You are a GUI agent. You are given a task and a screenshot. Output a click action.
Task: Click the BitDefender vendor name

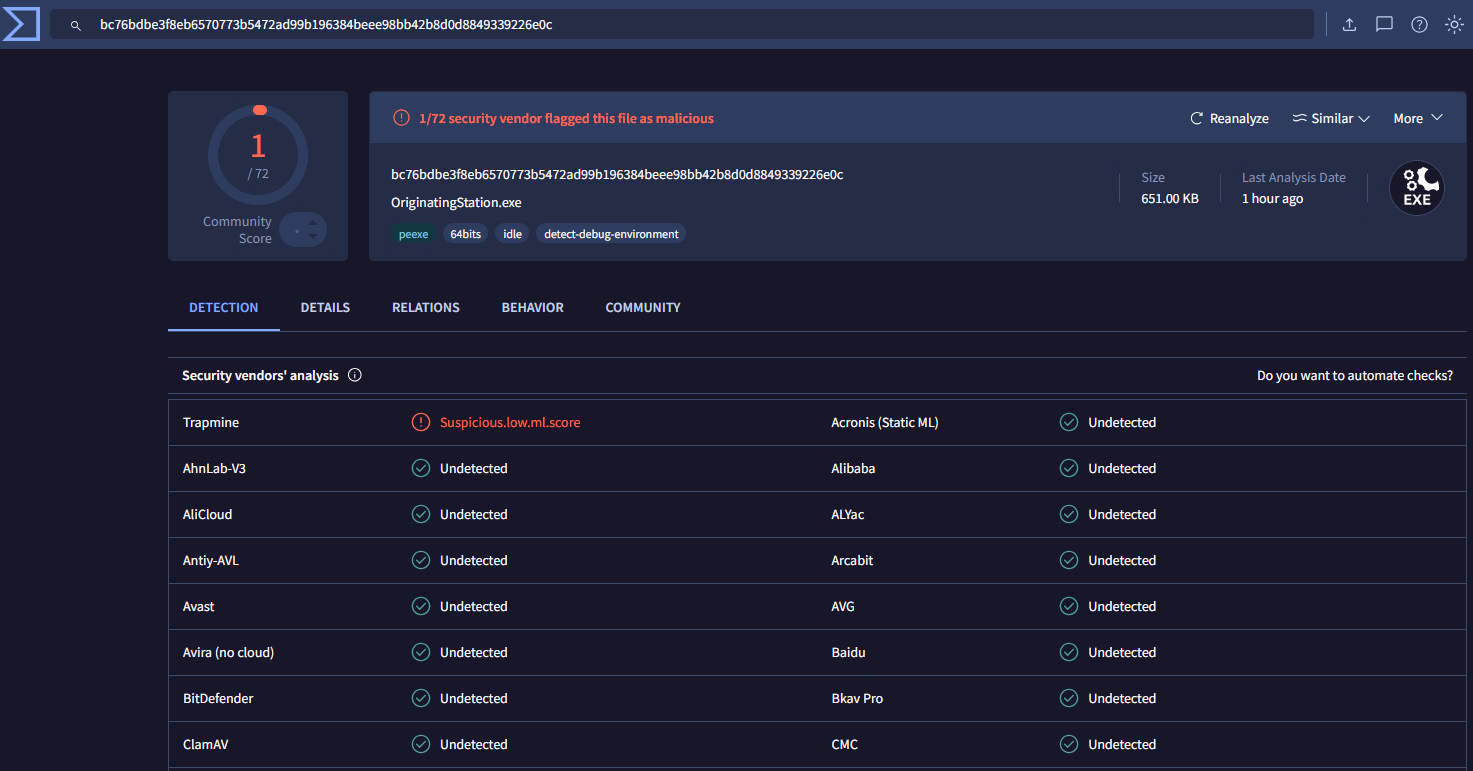pyautogui.click(x=218, y=698)
